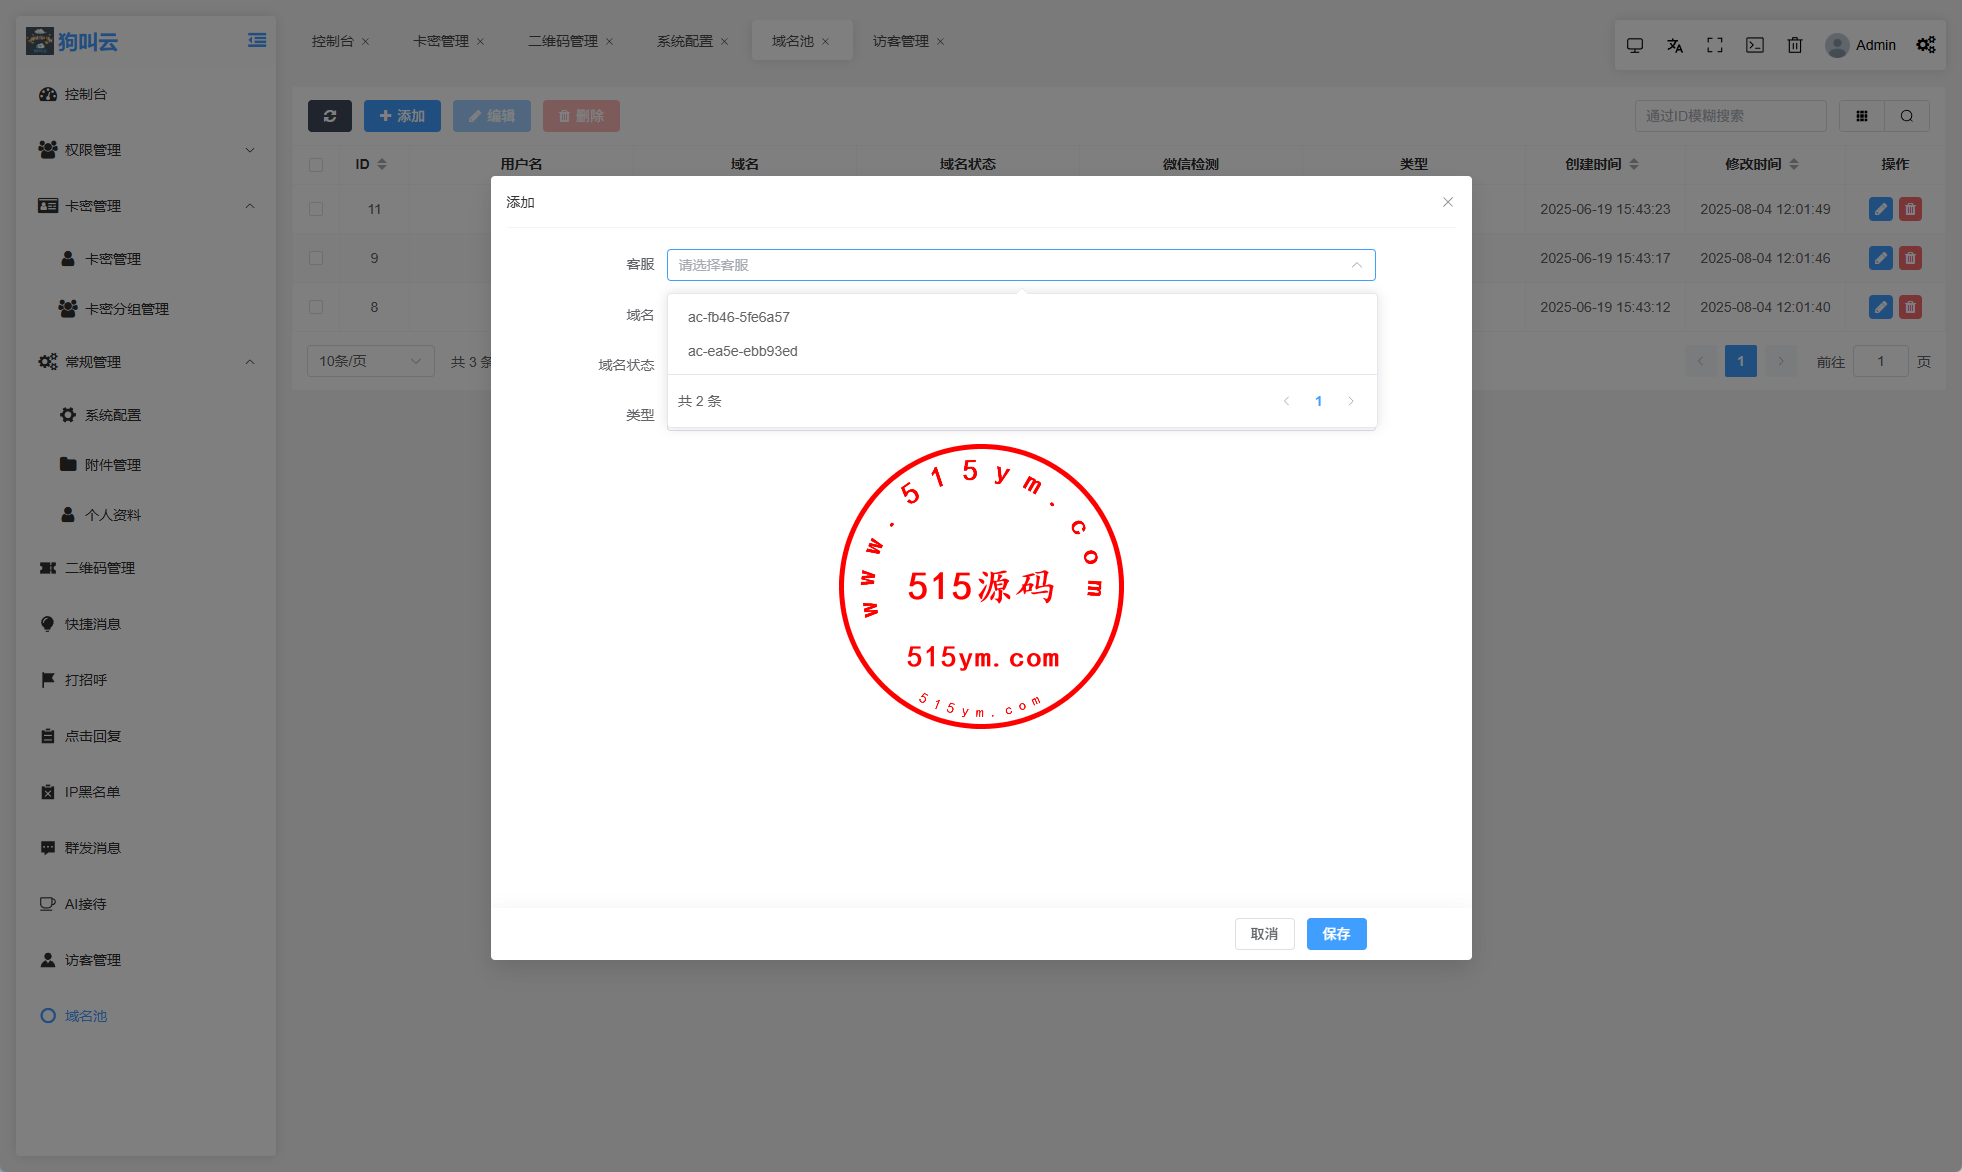Click red delete icon for row 9
Viewport: 1962px width, 1172px height.
click(1910, 258)
